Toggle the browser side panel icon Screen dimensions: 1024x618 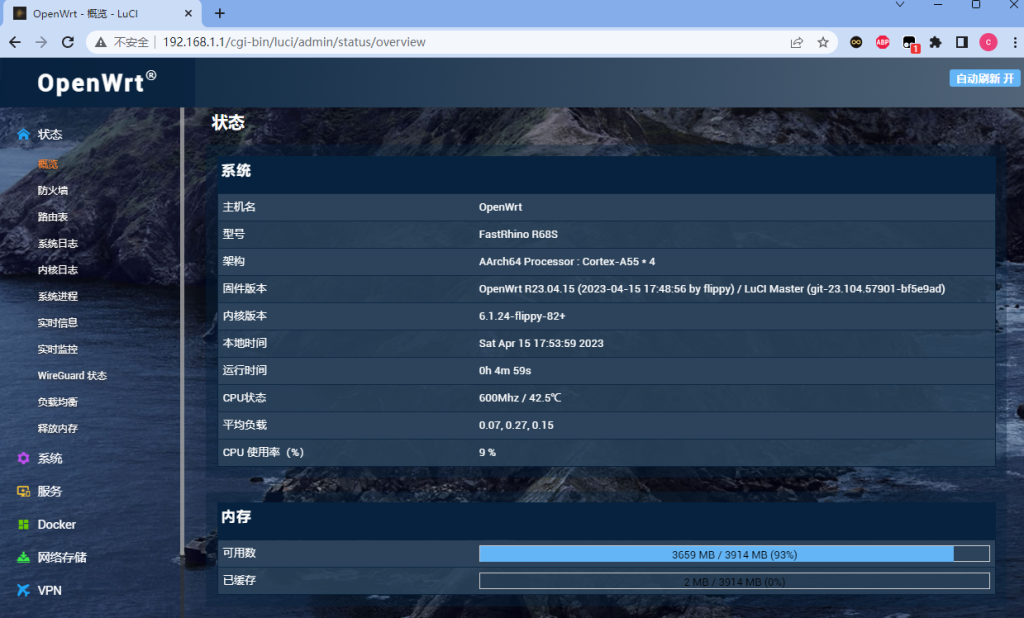coord(962,42)
